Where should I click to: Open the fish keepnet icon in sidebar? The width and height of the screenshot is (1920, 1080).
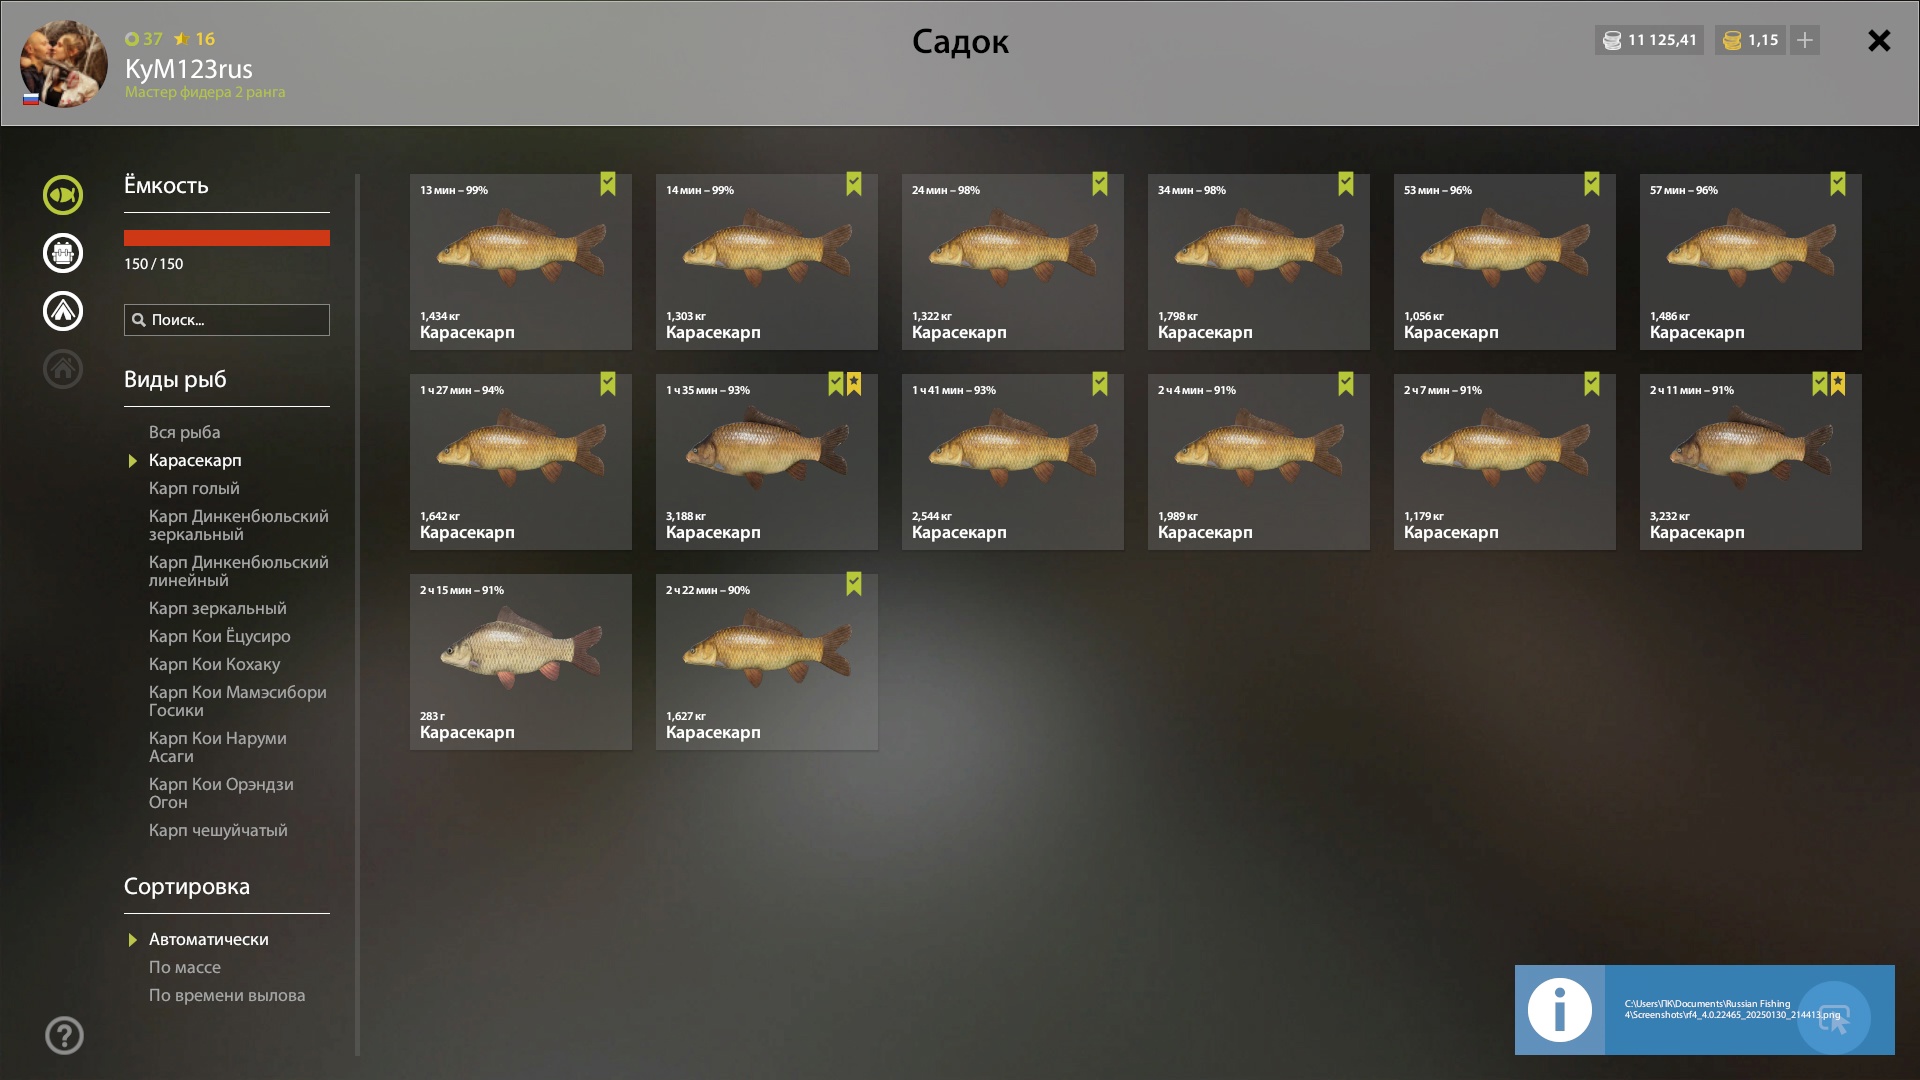click(x=63, y=195)
